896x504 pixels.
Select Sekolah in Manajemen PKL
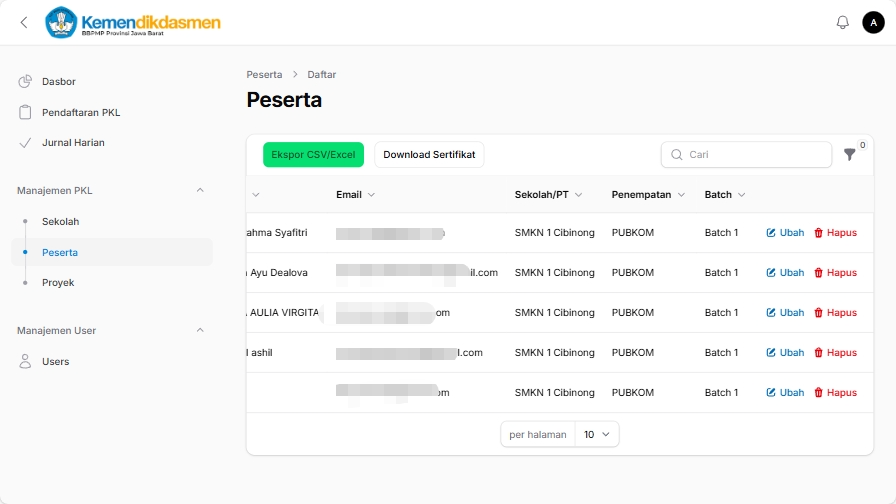60,222
